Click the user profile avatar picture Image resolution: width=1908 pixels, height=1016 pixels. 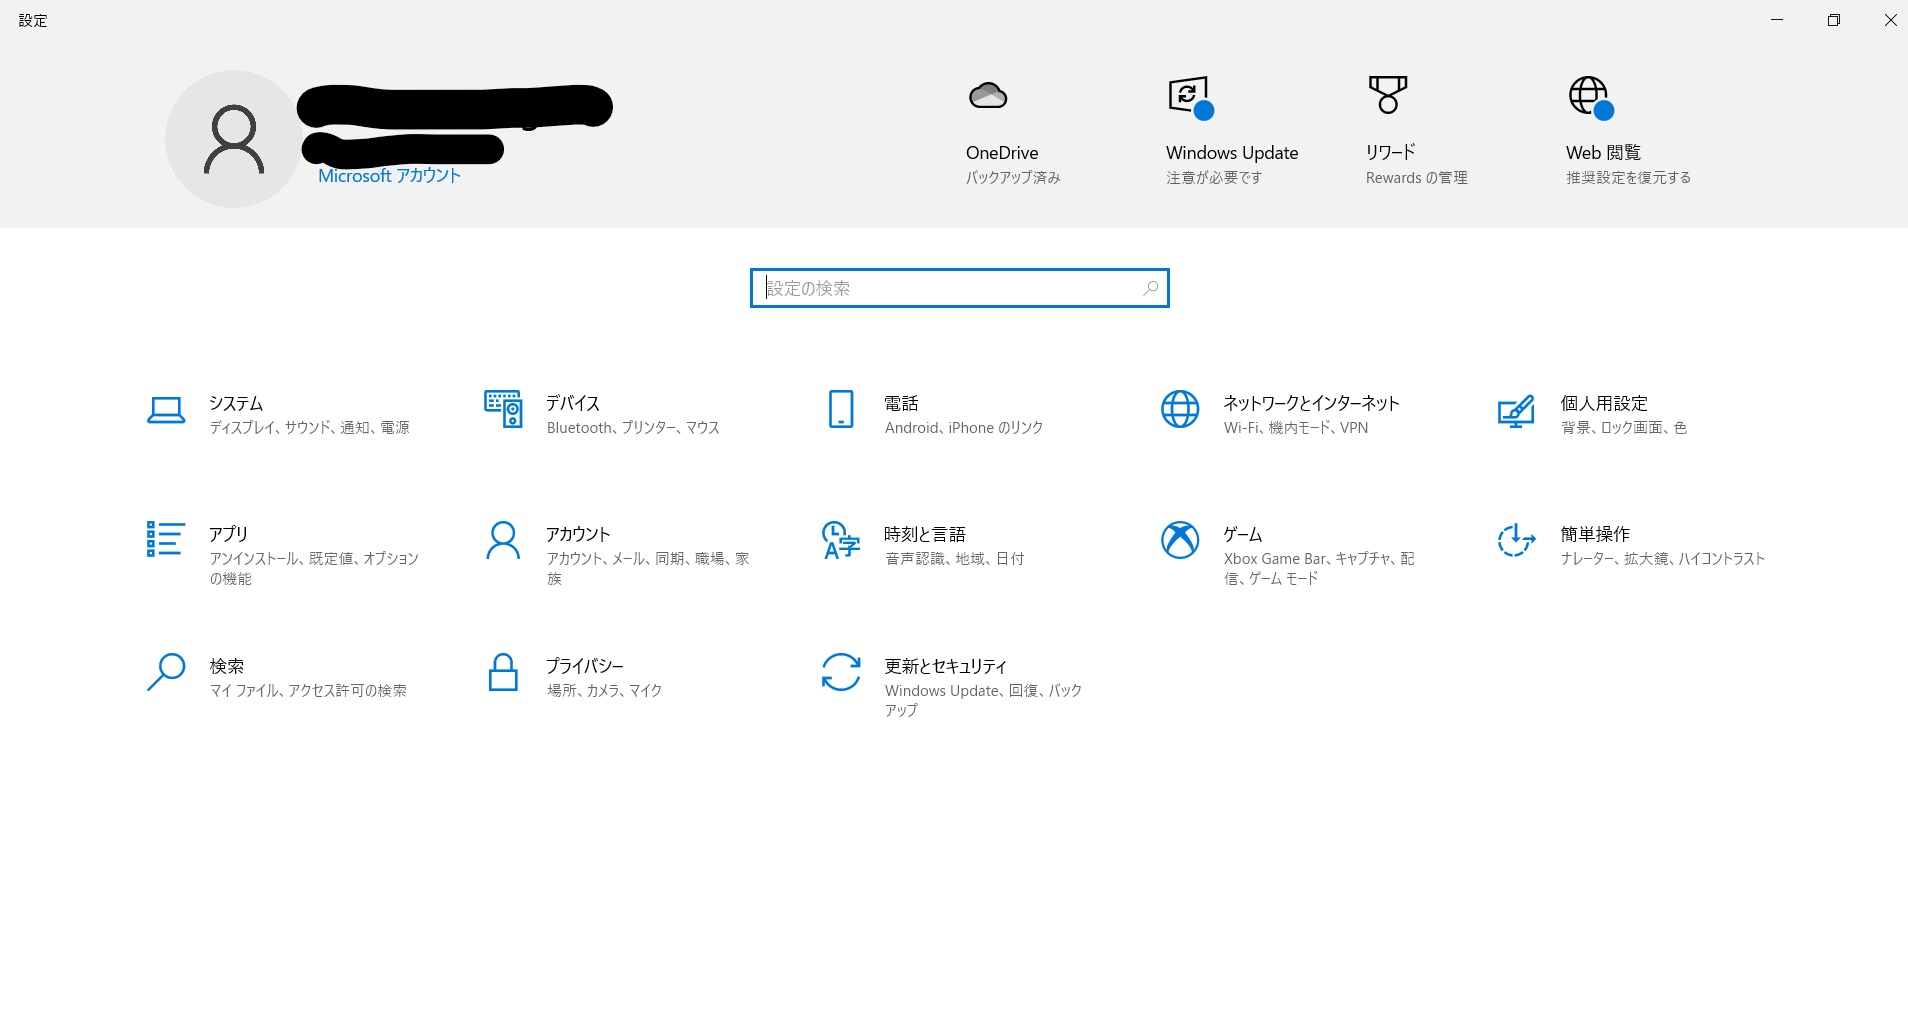(234, 139)
